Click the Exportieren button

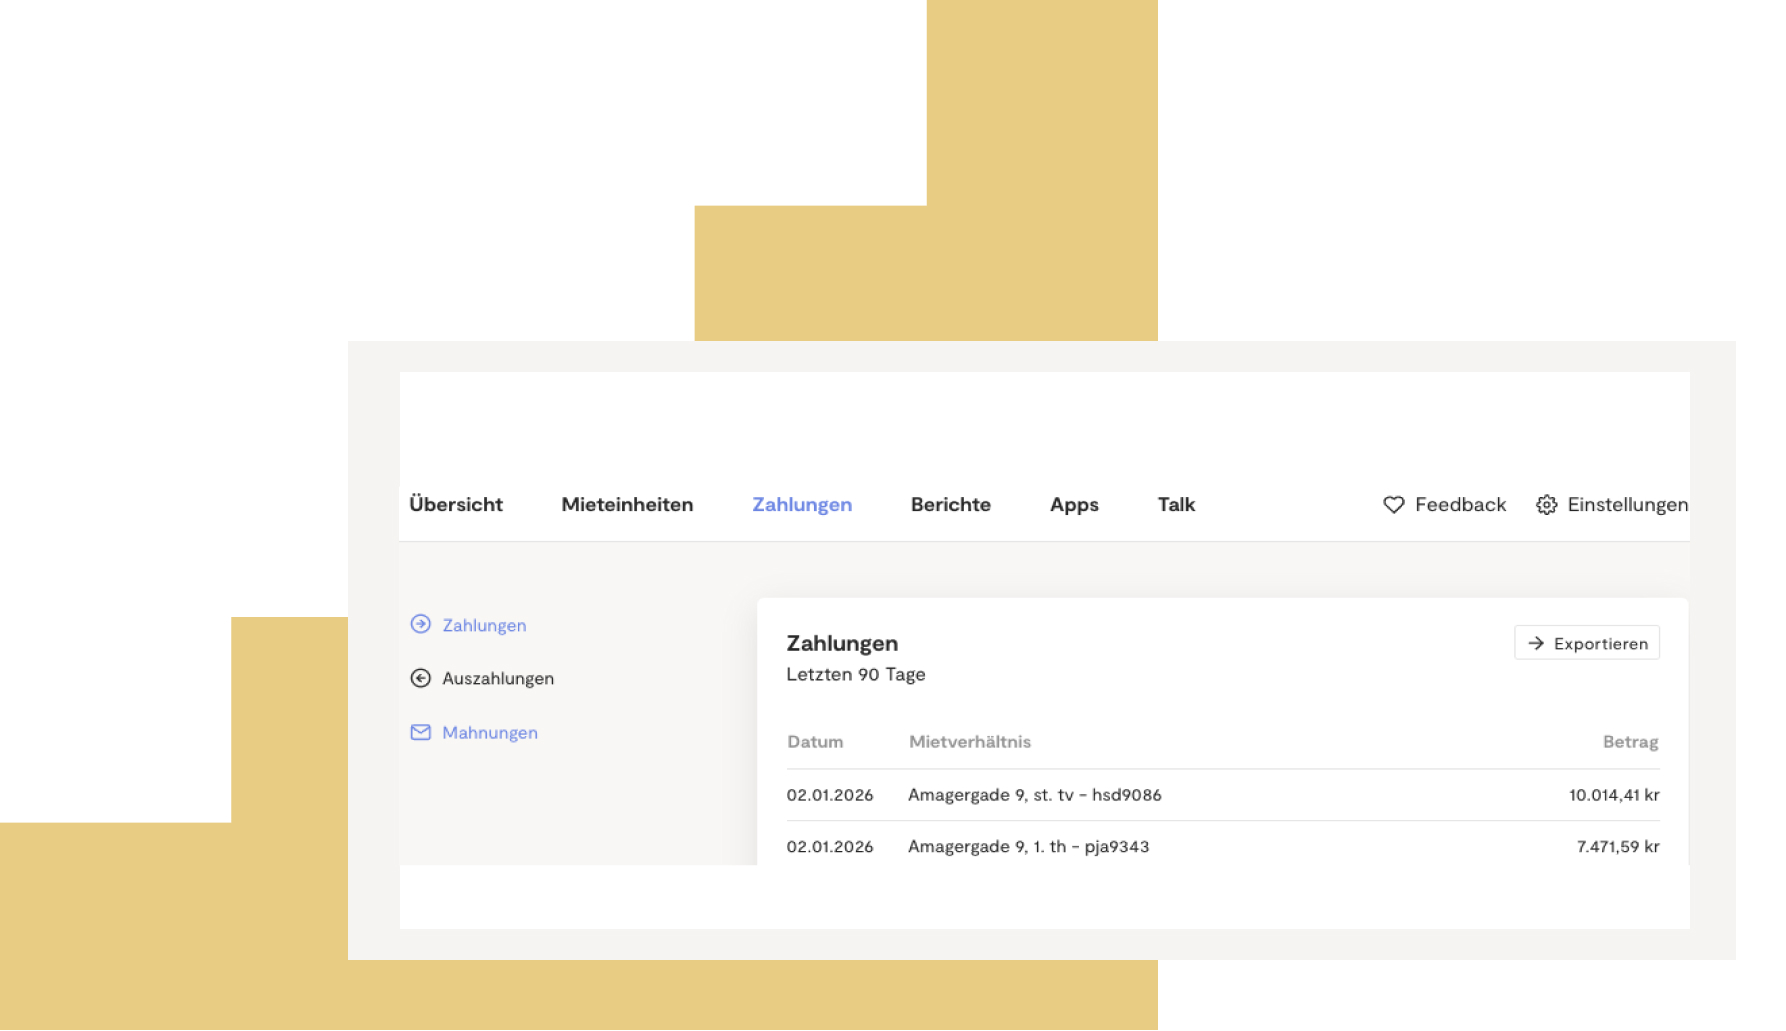click(x=1587, y=643)
